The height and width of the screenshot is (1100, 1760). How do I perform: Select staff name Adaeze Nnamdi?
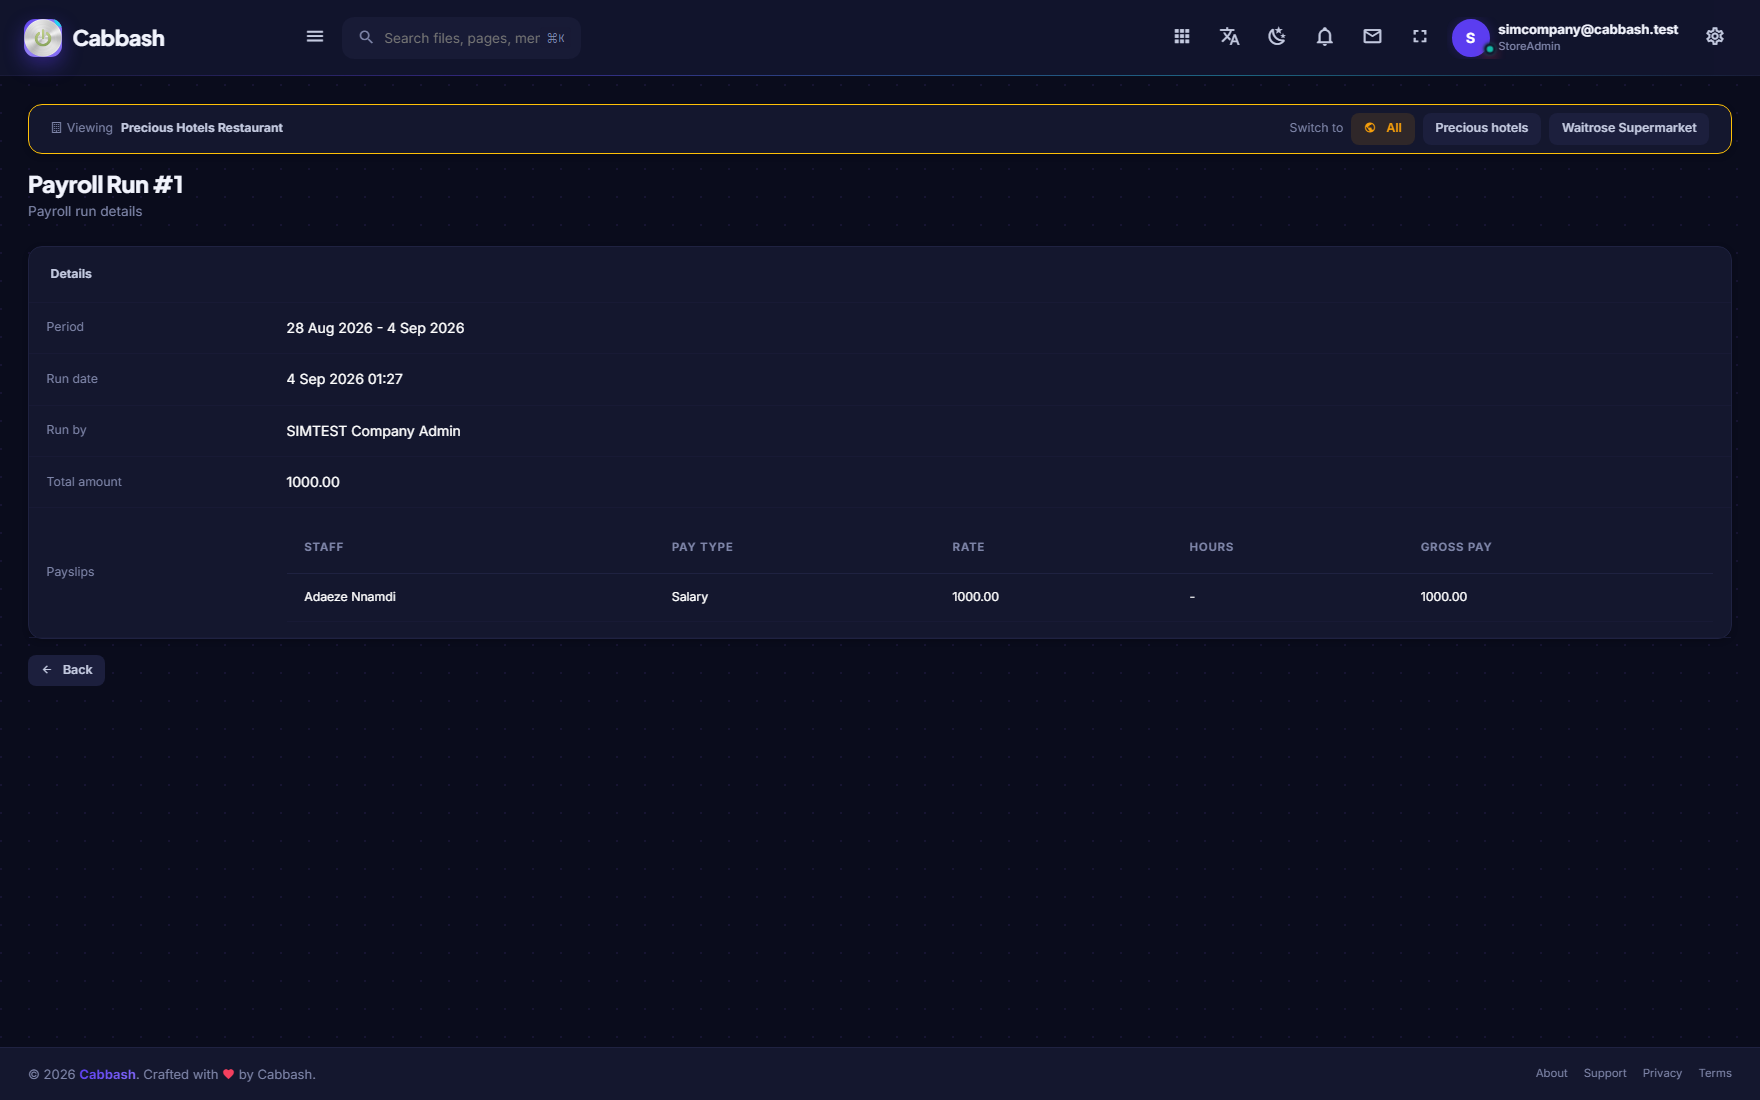350,597
